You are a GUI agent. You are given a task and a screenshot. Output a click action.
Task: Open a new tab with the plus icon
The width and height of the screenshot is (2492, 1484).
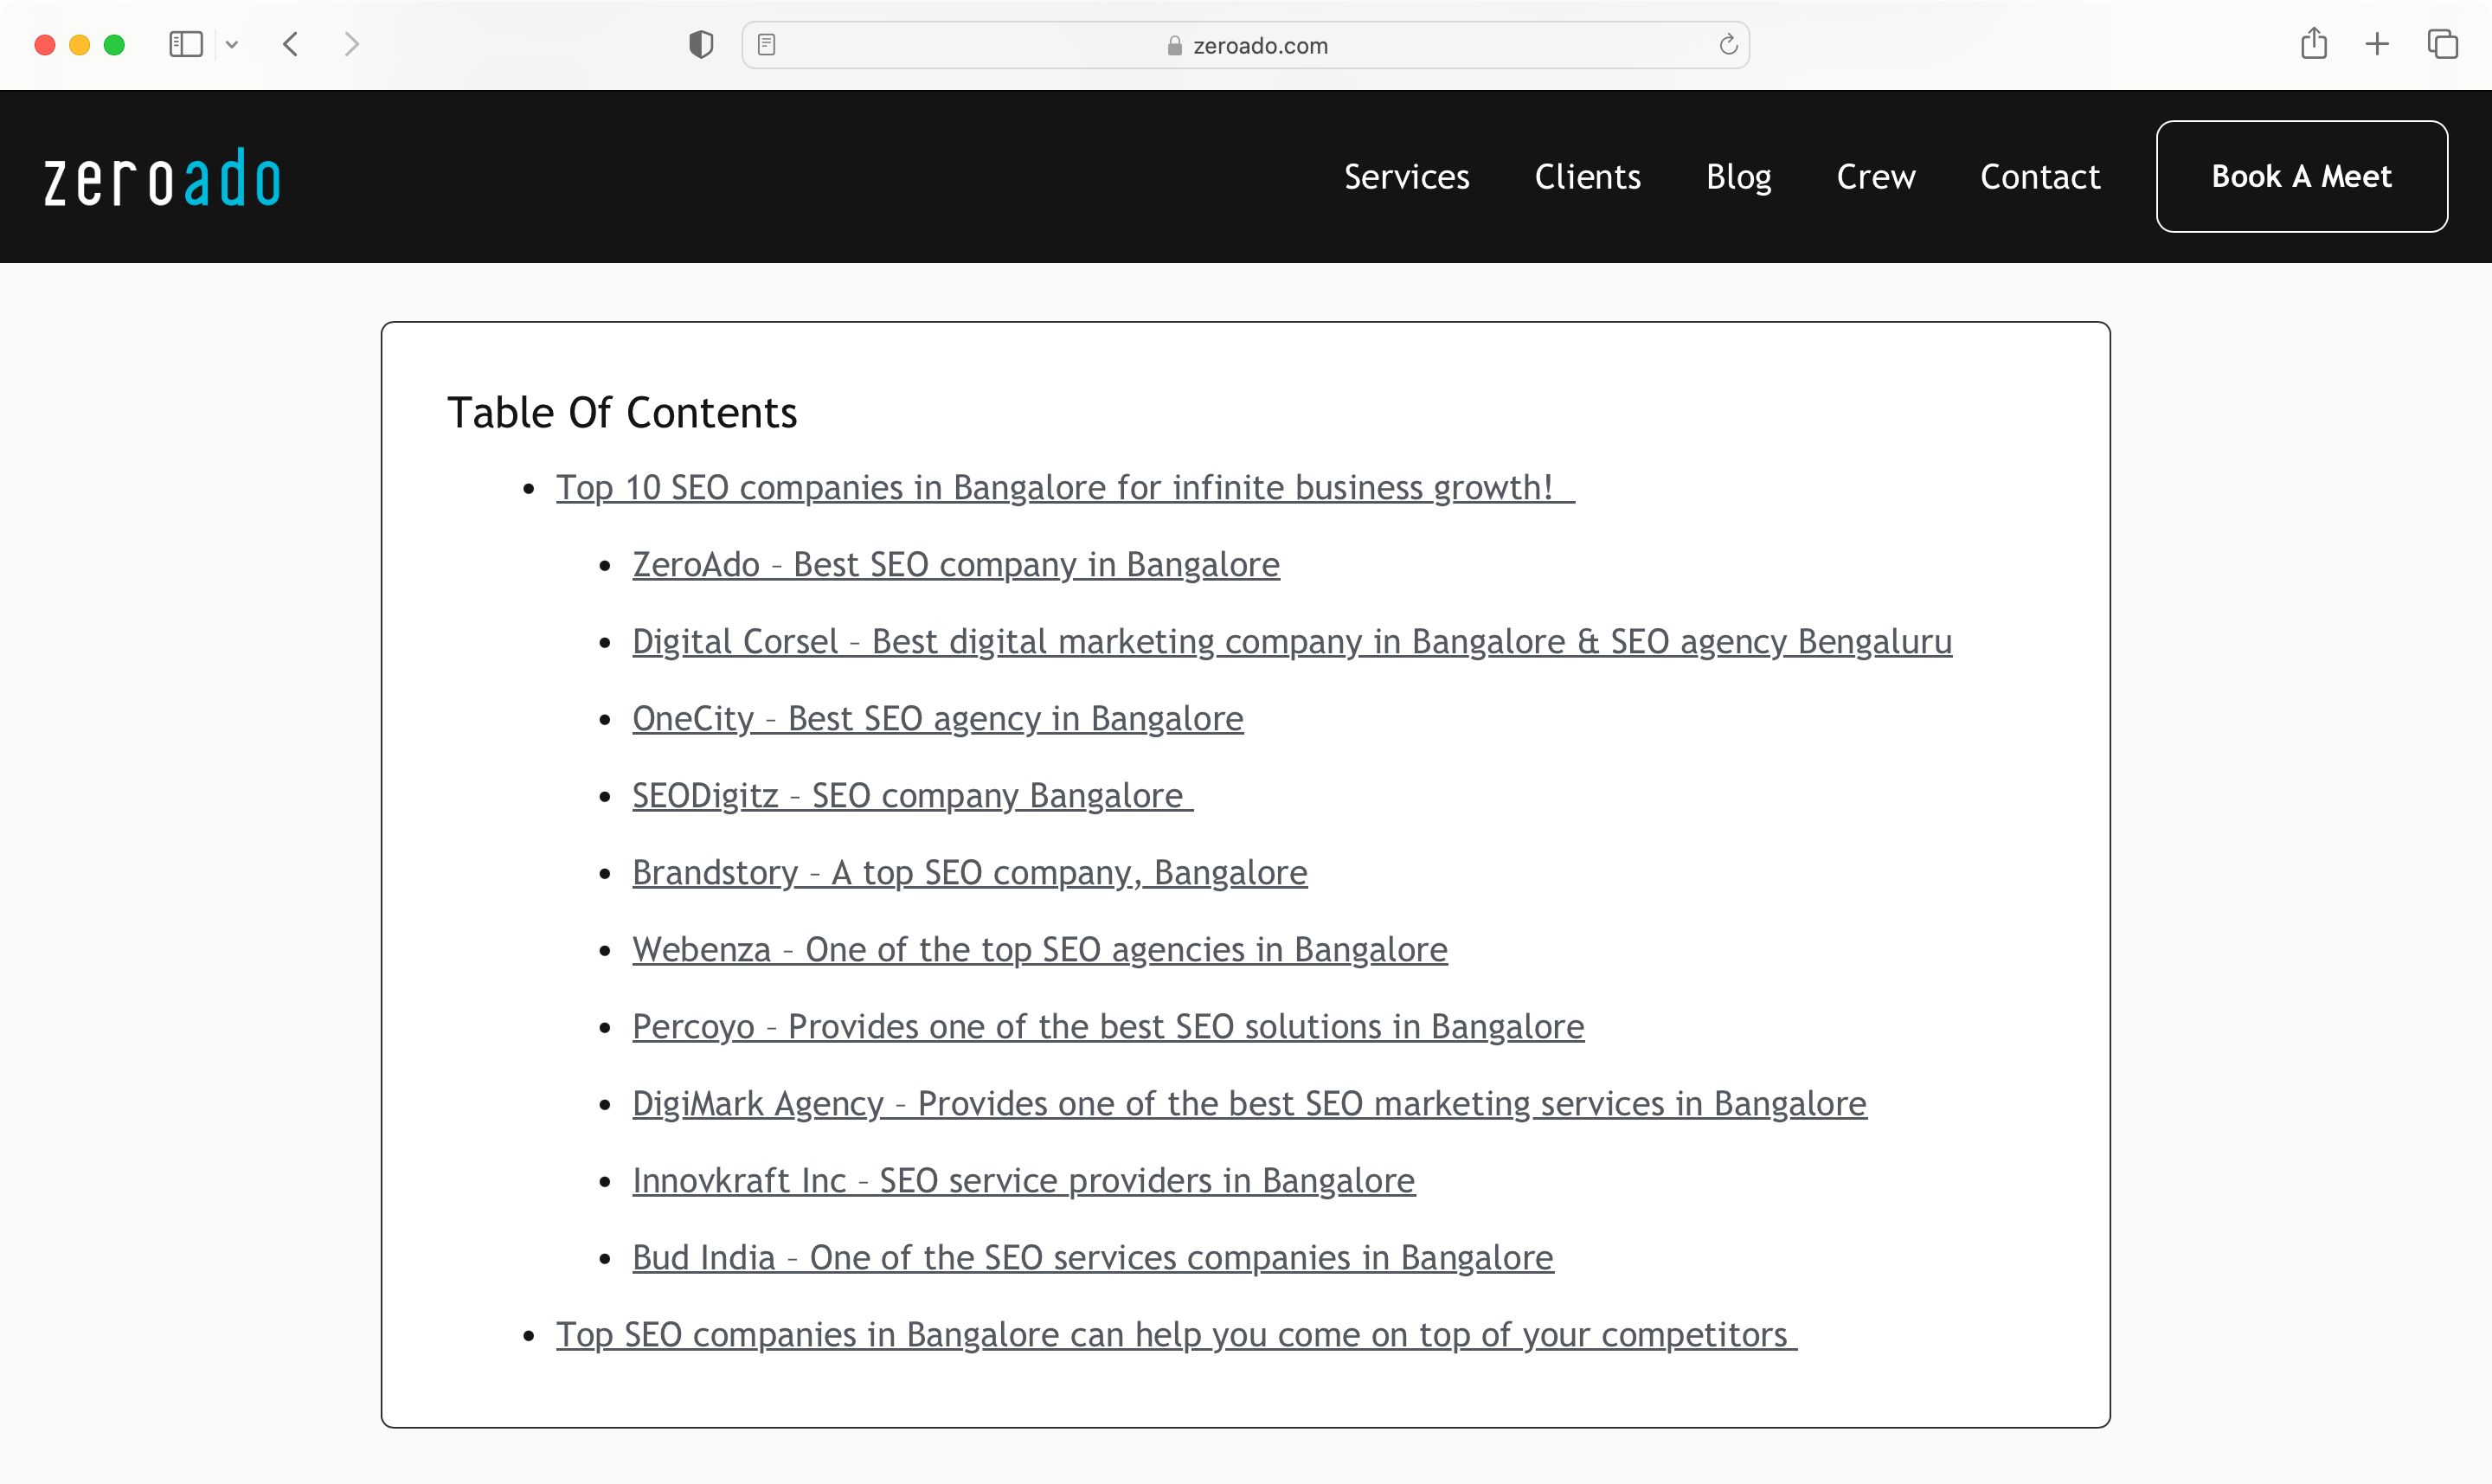[2377, 44]
